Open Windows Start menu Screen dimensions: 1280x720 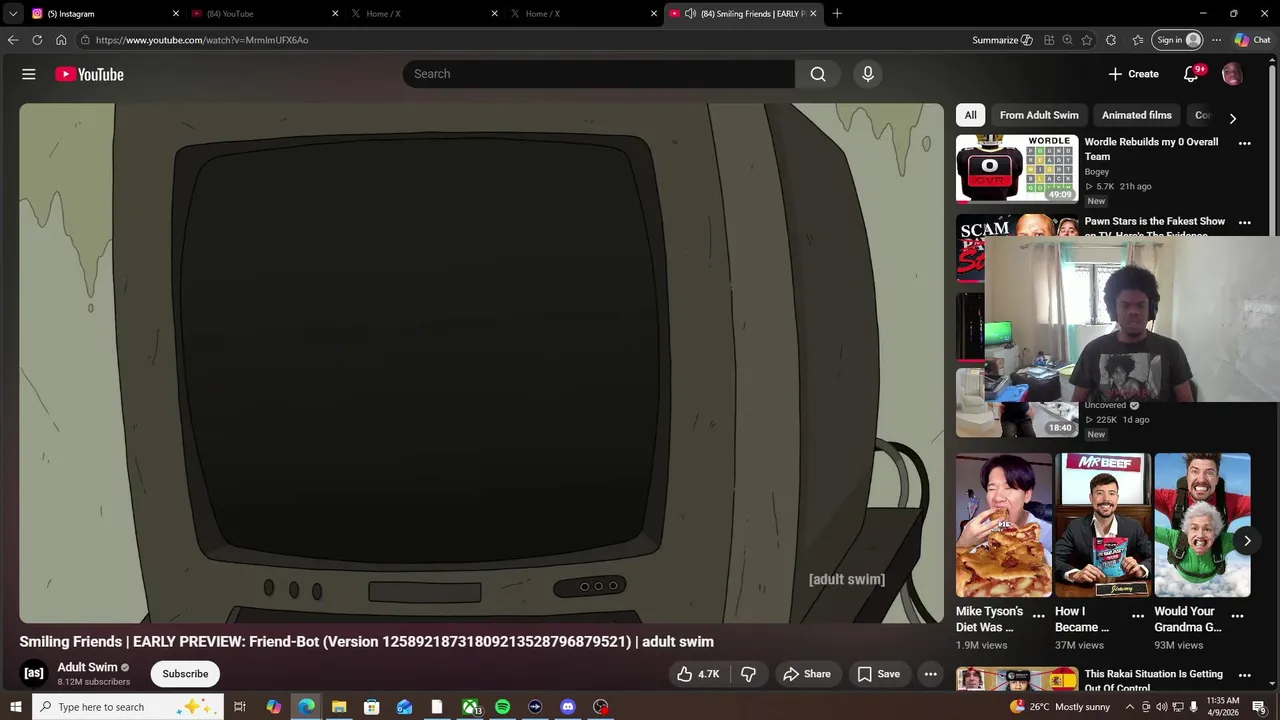[15, 707]
